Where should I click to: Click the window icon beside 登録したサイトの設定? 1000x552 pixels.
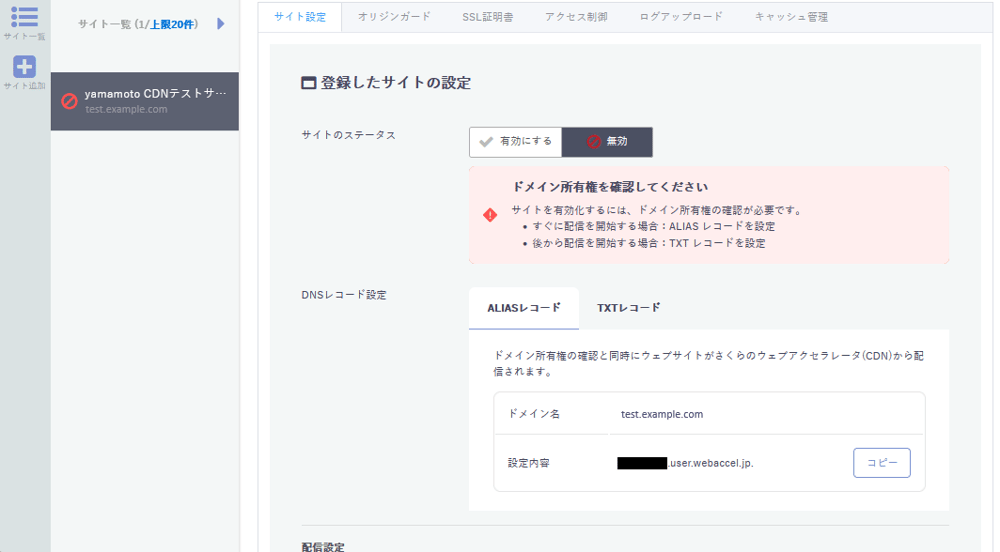coord(309,83)
